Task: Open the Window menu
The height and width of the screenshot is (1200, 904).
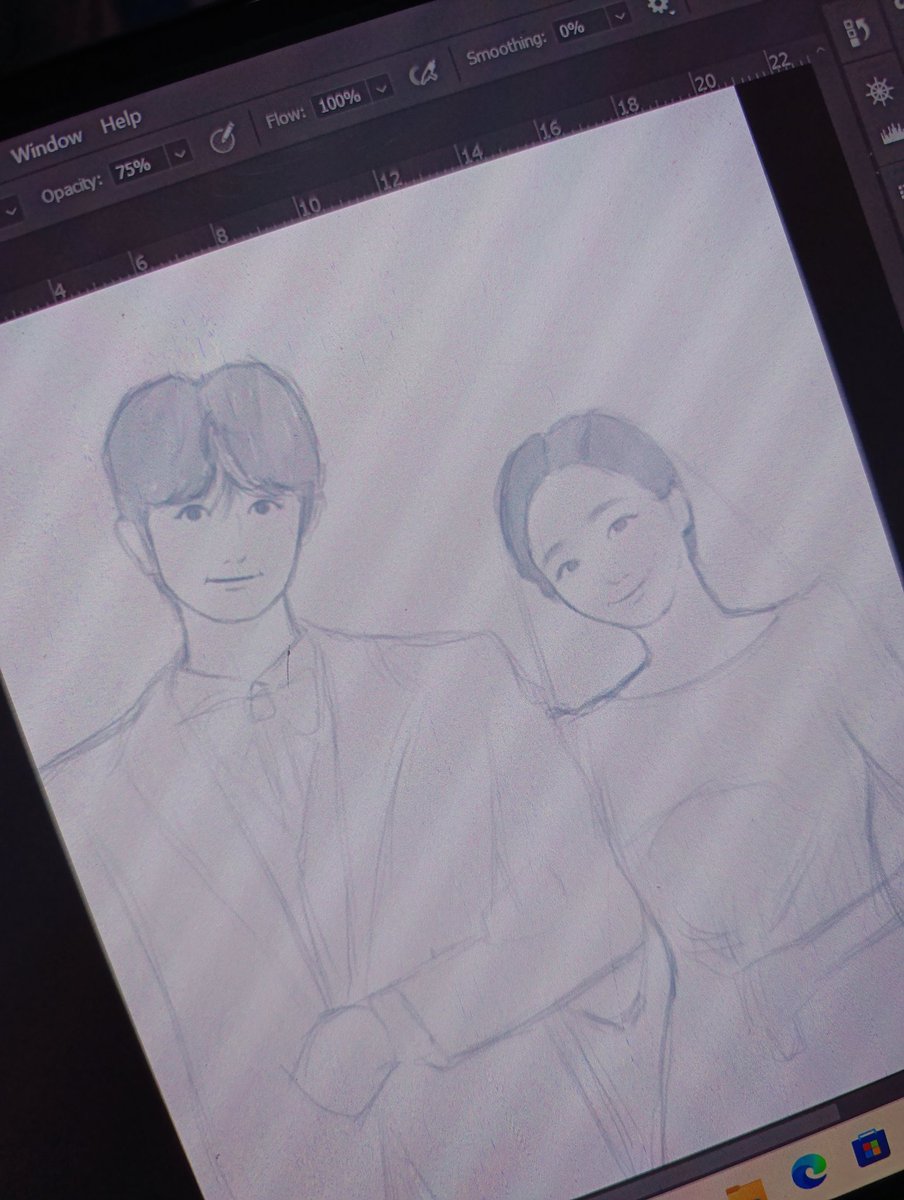Action: (46, 146)
